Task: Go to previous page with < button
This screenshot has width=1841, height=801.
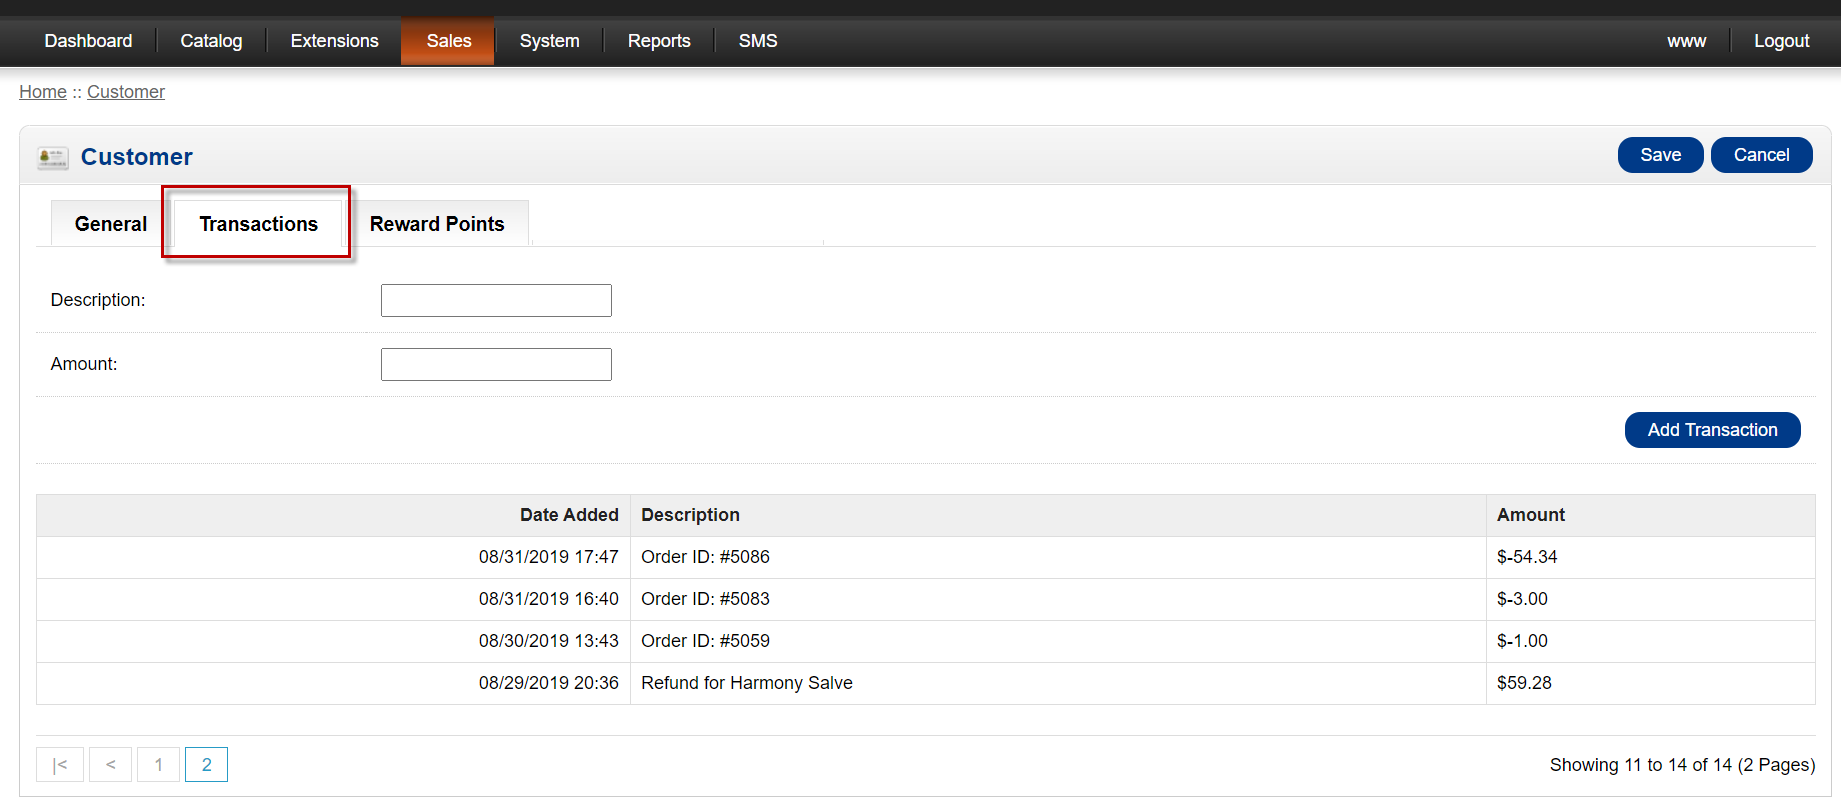Action: [x=111, y=765]
